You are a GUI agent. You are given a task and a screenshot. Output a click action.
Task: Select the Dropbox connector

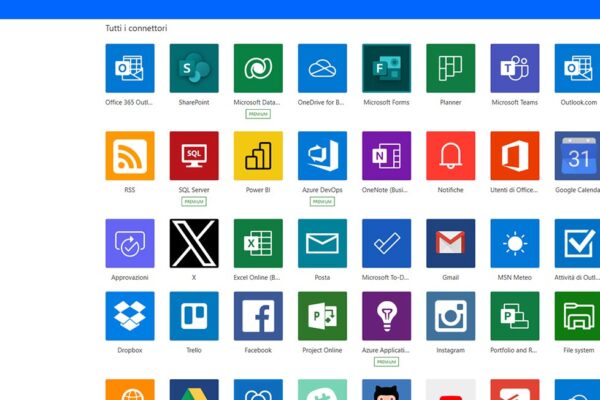[x=130, y=316]
